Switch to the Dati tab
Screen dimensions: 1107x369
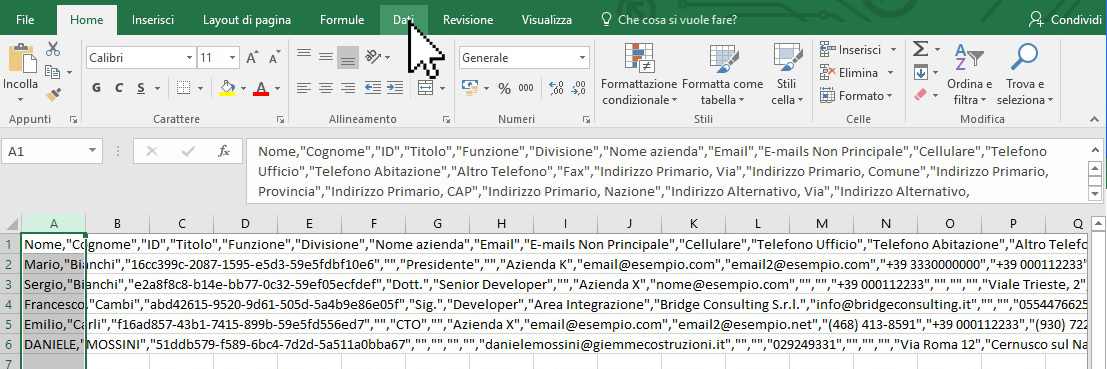pos(403,20)
